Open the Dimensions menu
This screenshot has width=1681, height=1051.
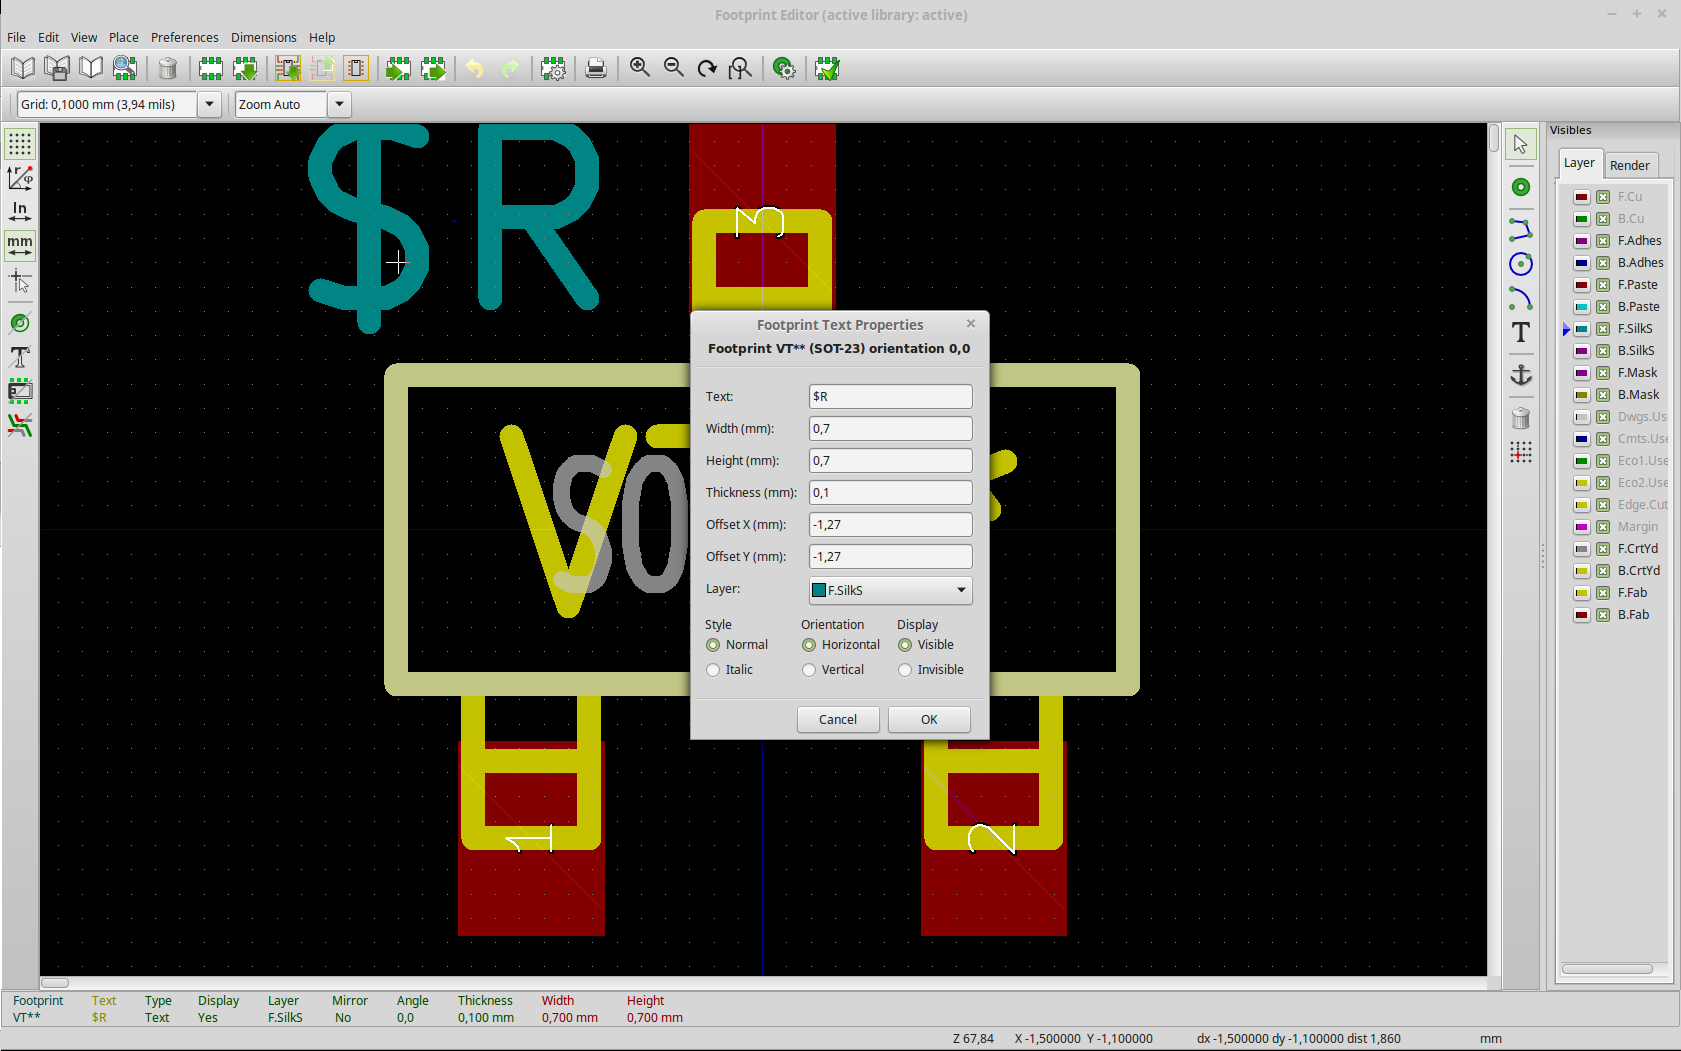[263, 38]
